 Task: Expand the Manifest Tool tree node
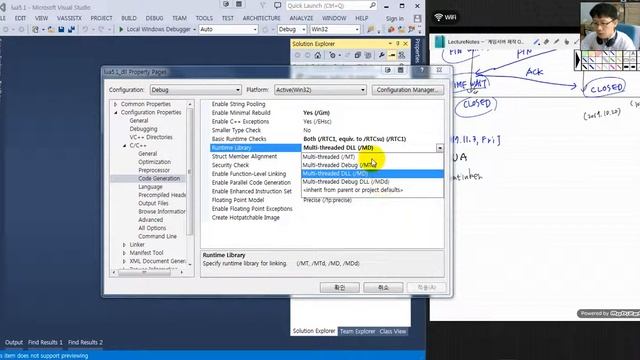(124, 253)
